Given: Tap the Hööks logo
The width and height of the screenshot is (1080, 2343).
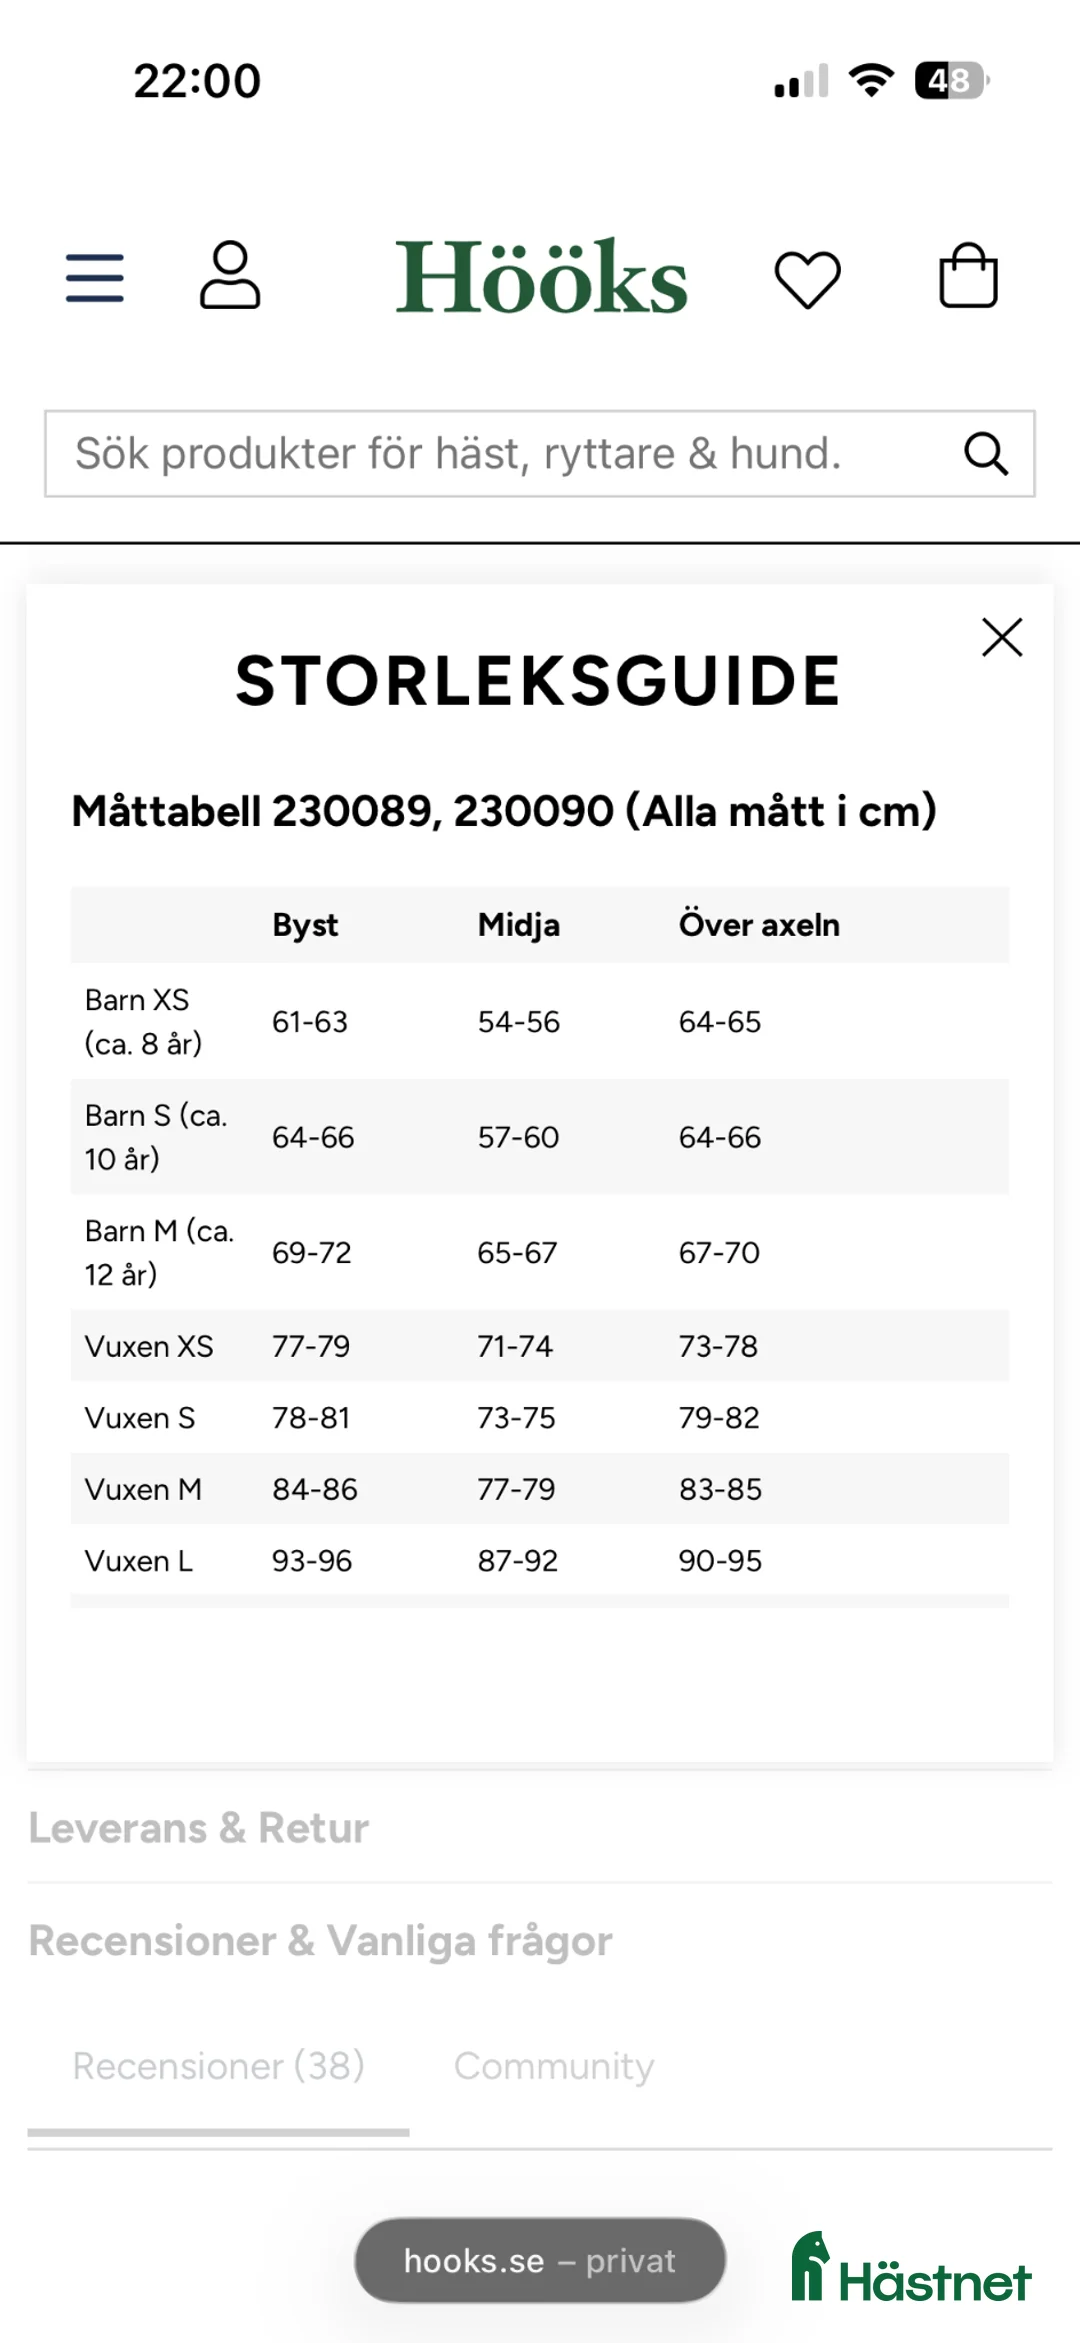Looking at the screenshot, I should click(541, 277).
